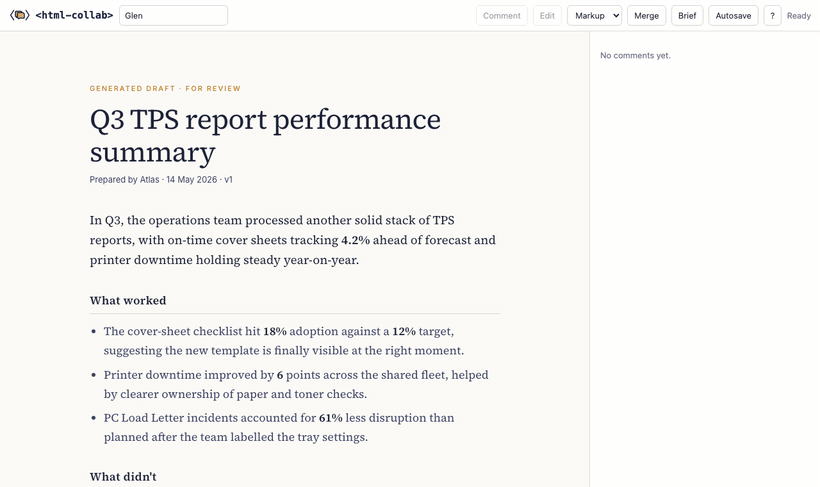Viewport: 820px width, 487px height.
Task: Click the cover-sheet checklist bullet
Action: 284,341
